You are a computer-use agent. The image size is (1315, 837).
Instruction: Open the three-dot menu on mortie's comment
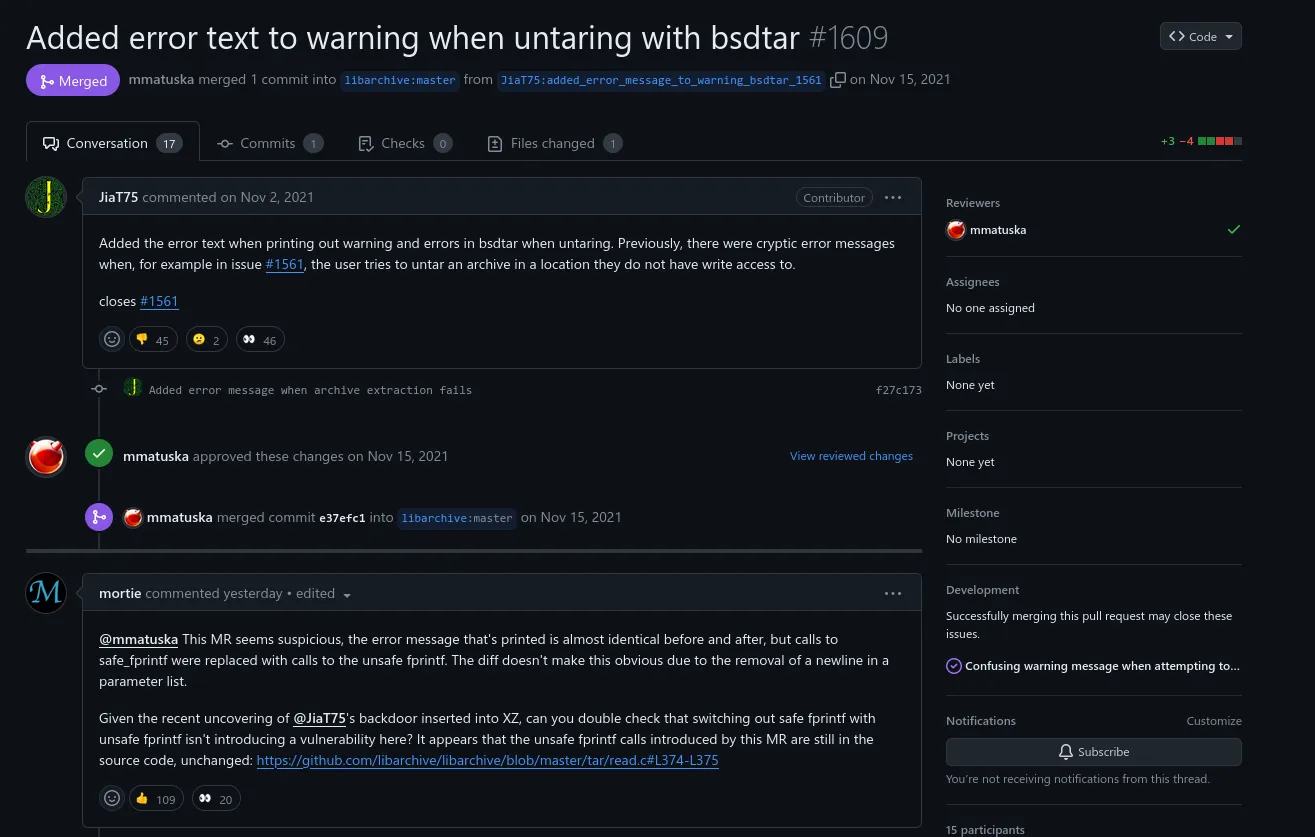893,593
